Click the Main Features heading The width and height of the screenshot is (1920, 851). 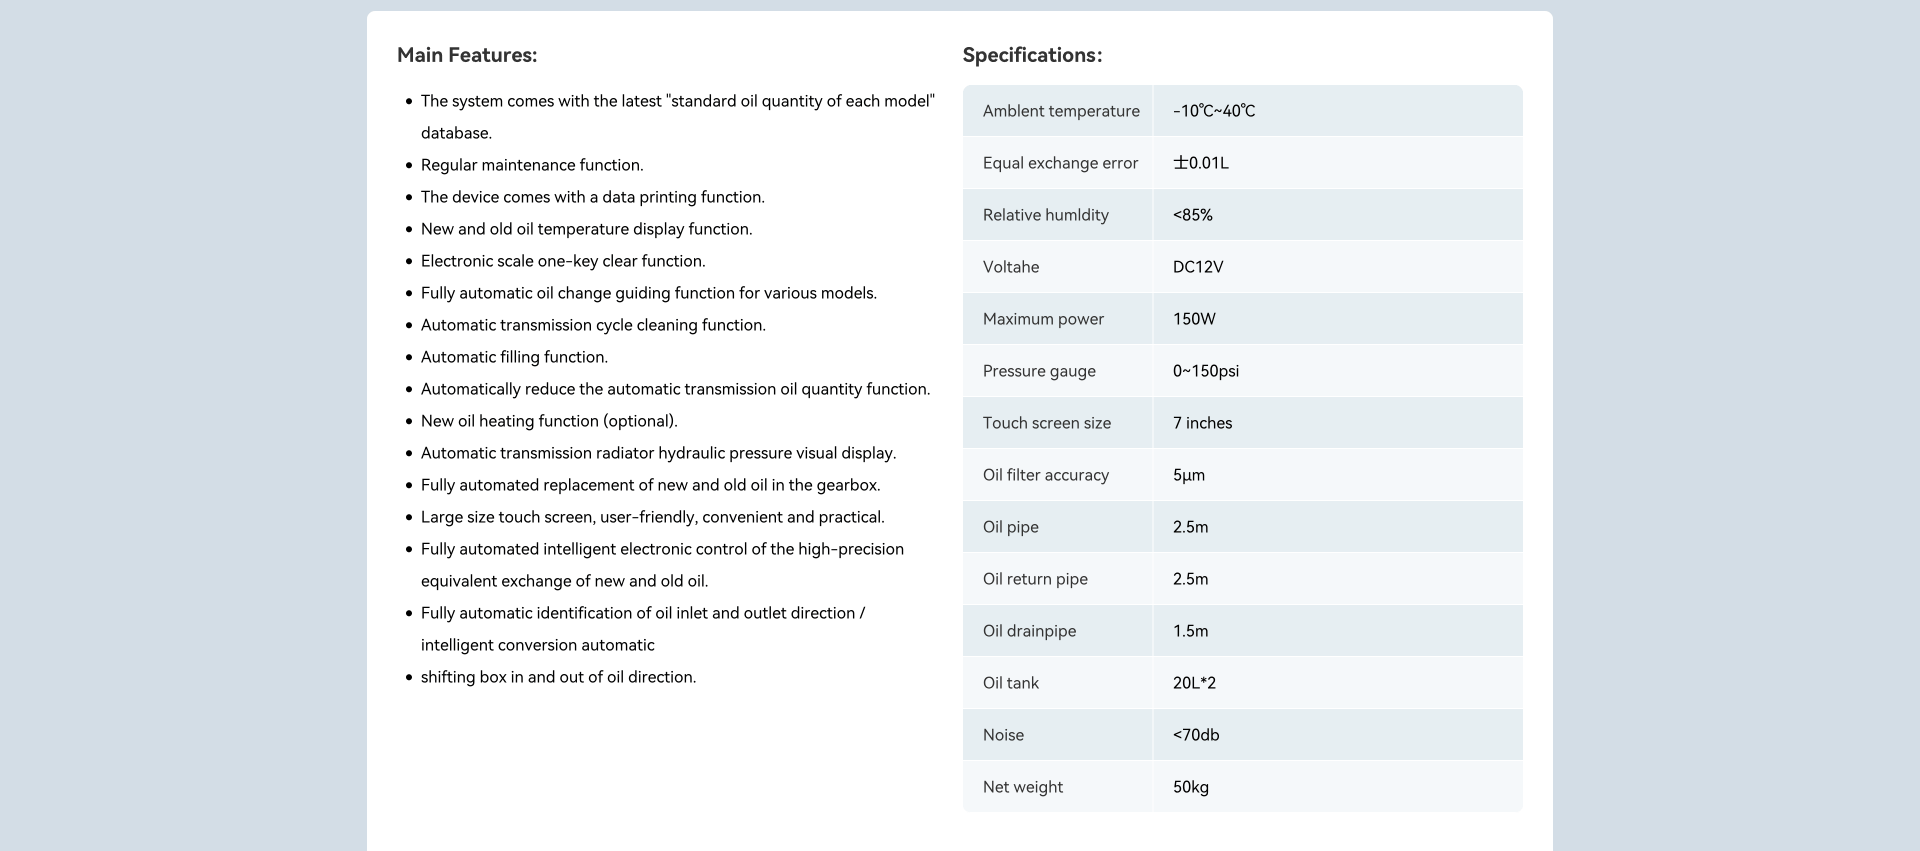467,55
